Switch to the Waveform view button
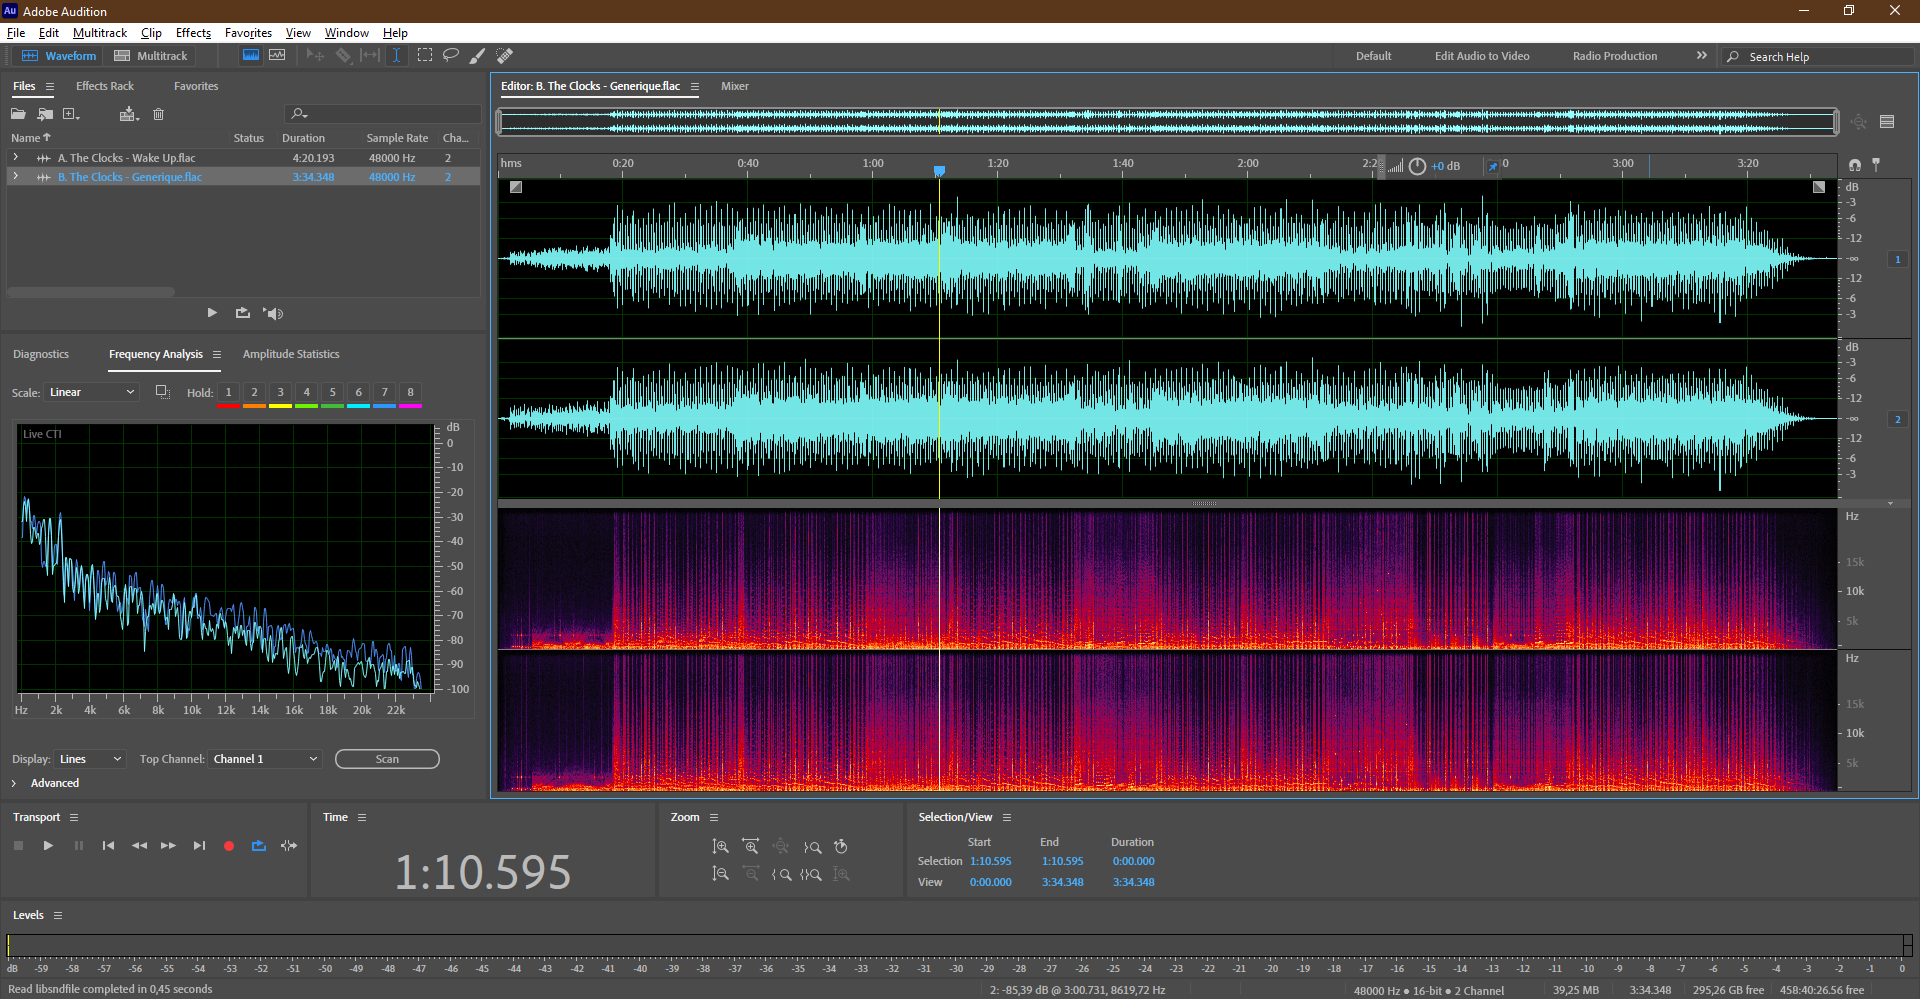Viewport: 1920px width, 999px height. click(x=59, y=56)
